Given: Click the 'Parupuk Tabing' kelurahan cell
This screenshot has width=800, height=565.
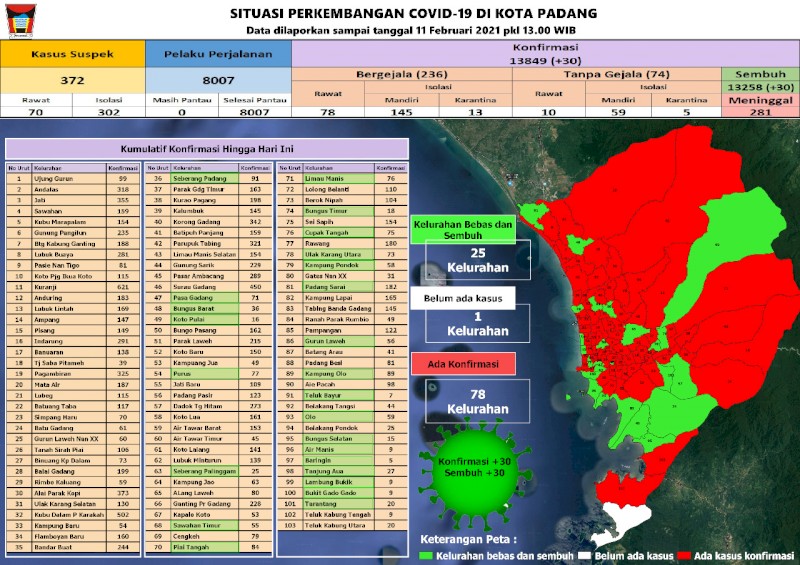Looking at the screenshot, I should (x=205, y=243).
